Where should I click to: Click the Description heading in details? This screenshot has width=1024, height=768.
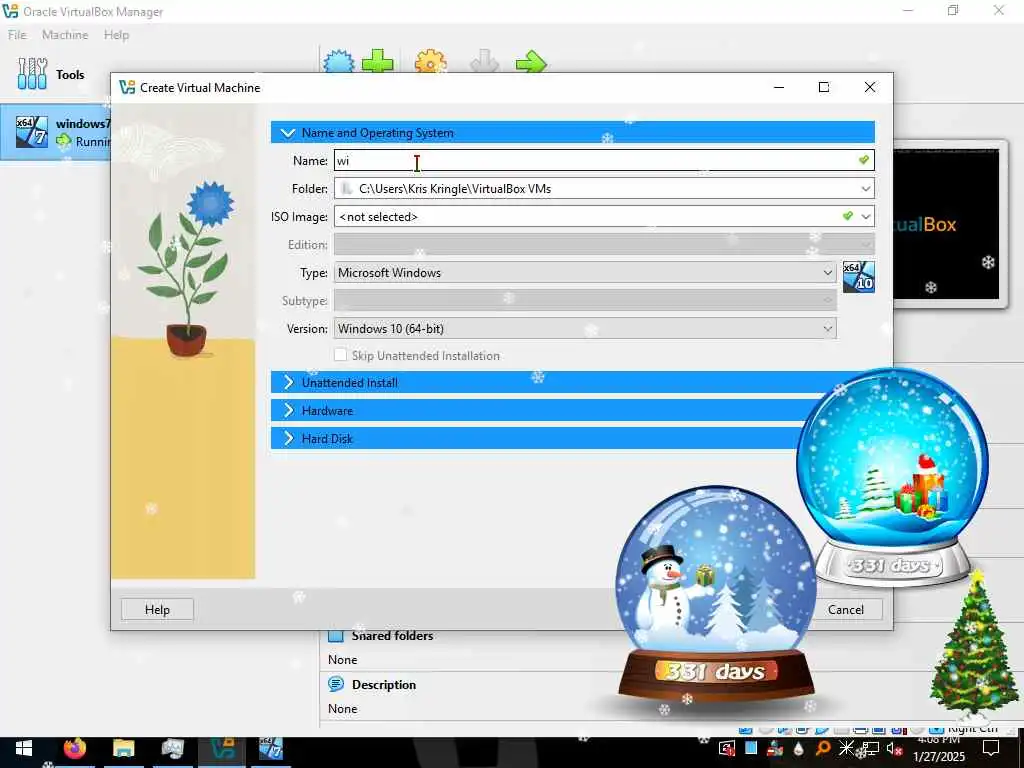tap(384, 684)
